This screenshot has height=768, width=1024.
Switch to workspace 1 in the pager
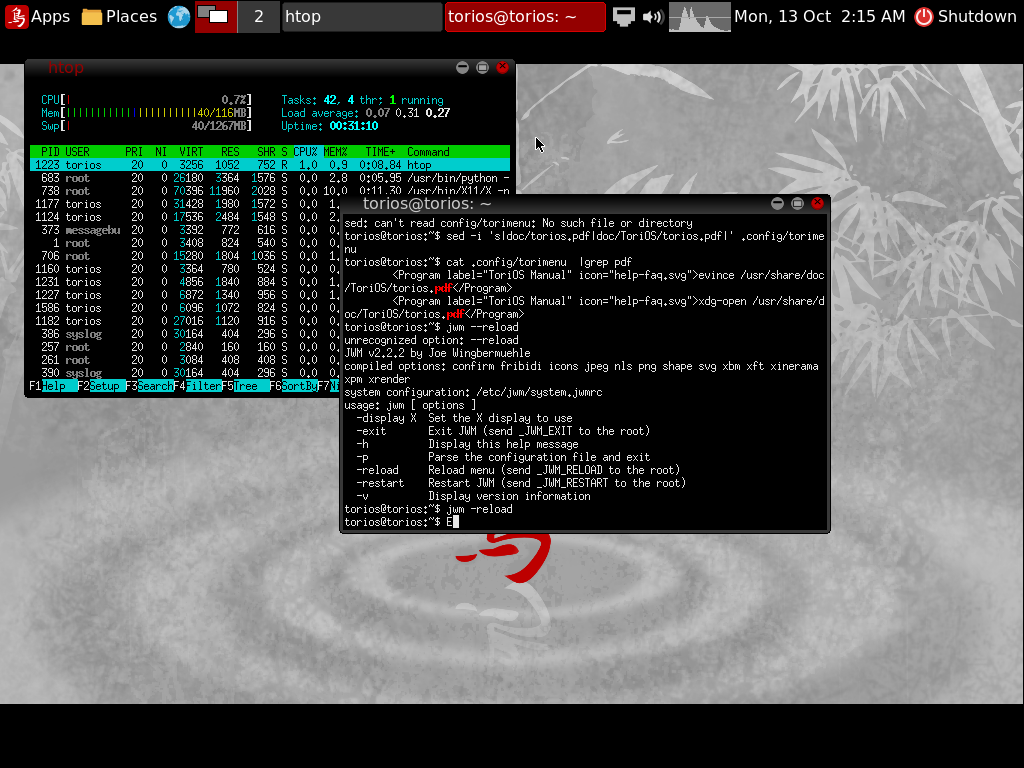click(215, 17)
